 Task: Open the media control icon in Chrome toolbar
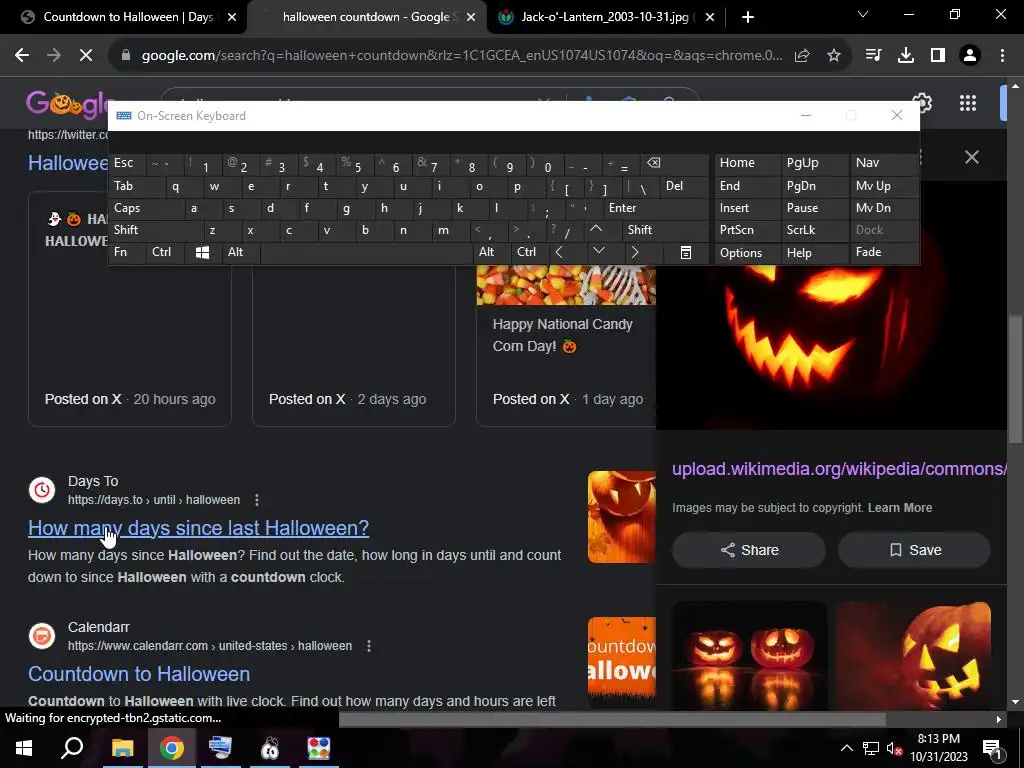coord(873,56)
